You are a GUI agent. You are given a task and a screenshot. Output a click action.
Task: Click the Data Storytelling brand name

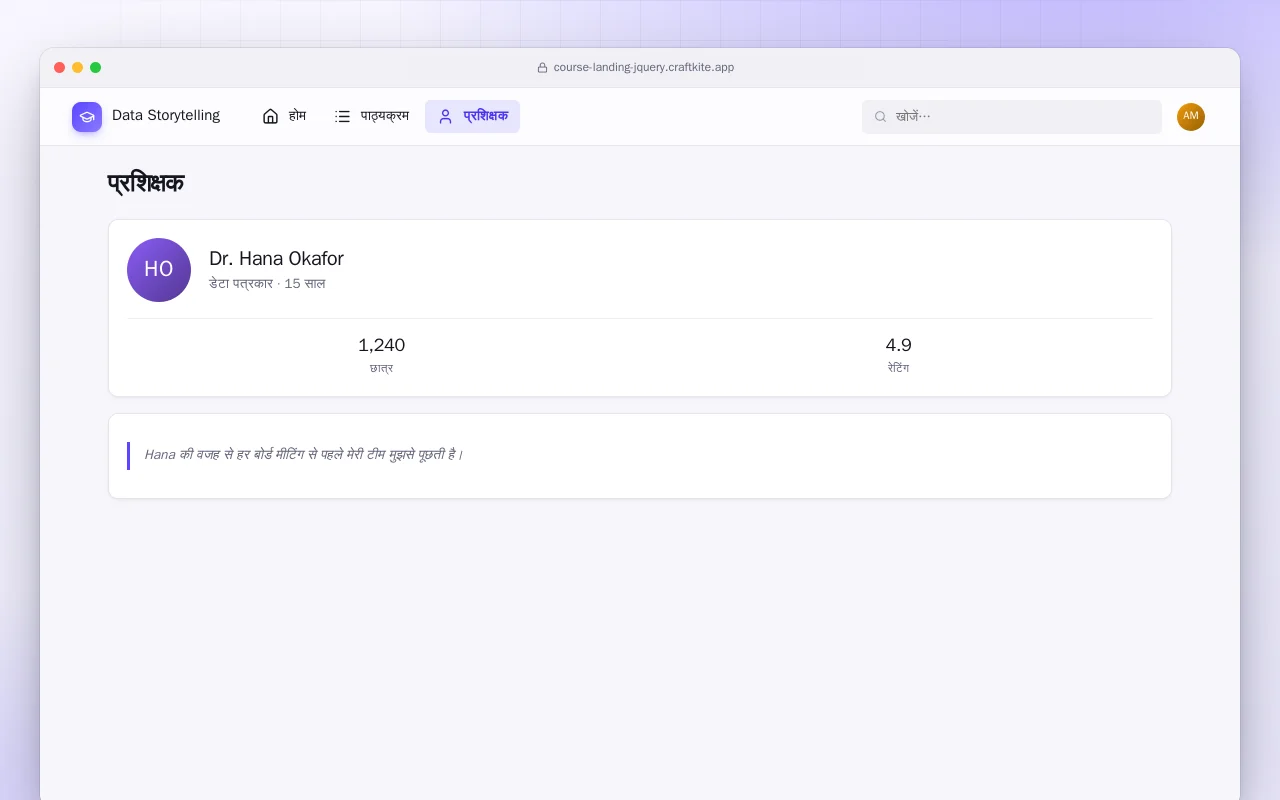166,116
